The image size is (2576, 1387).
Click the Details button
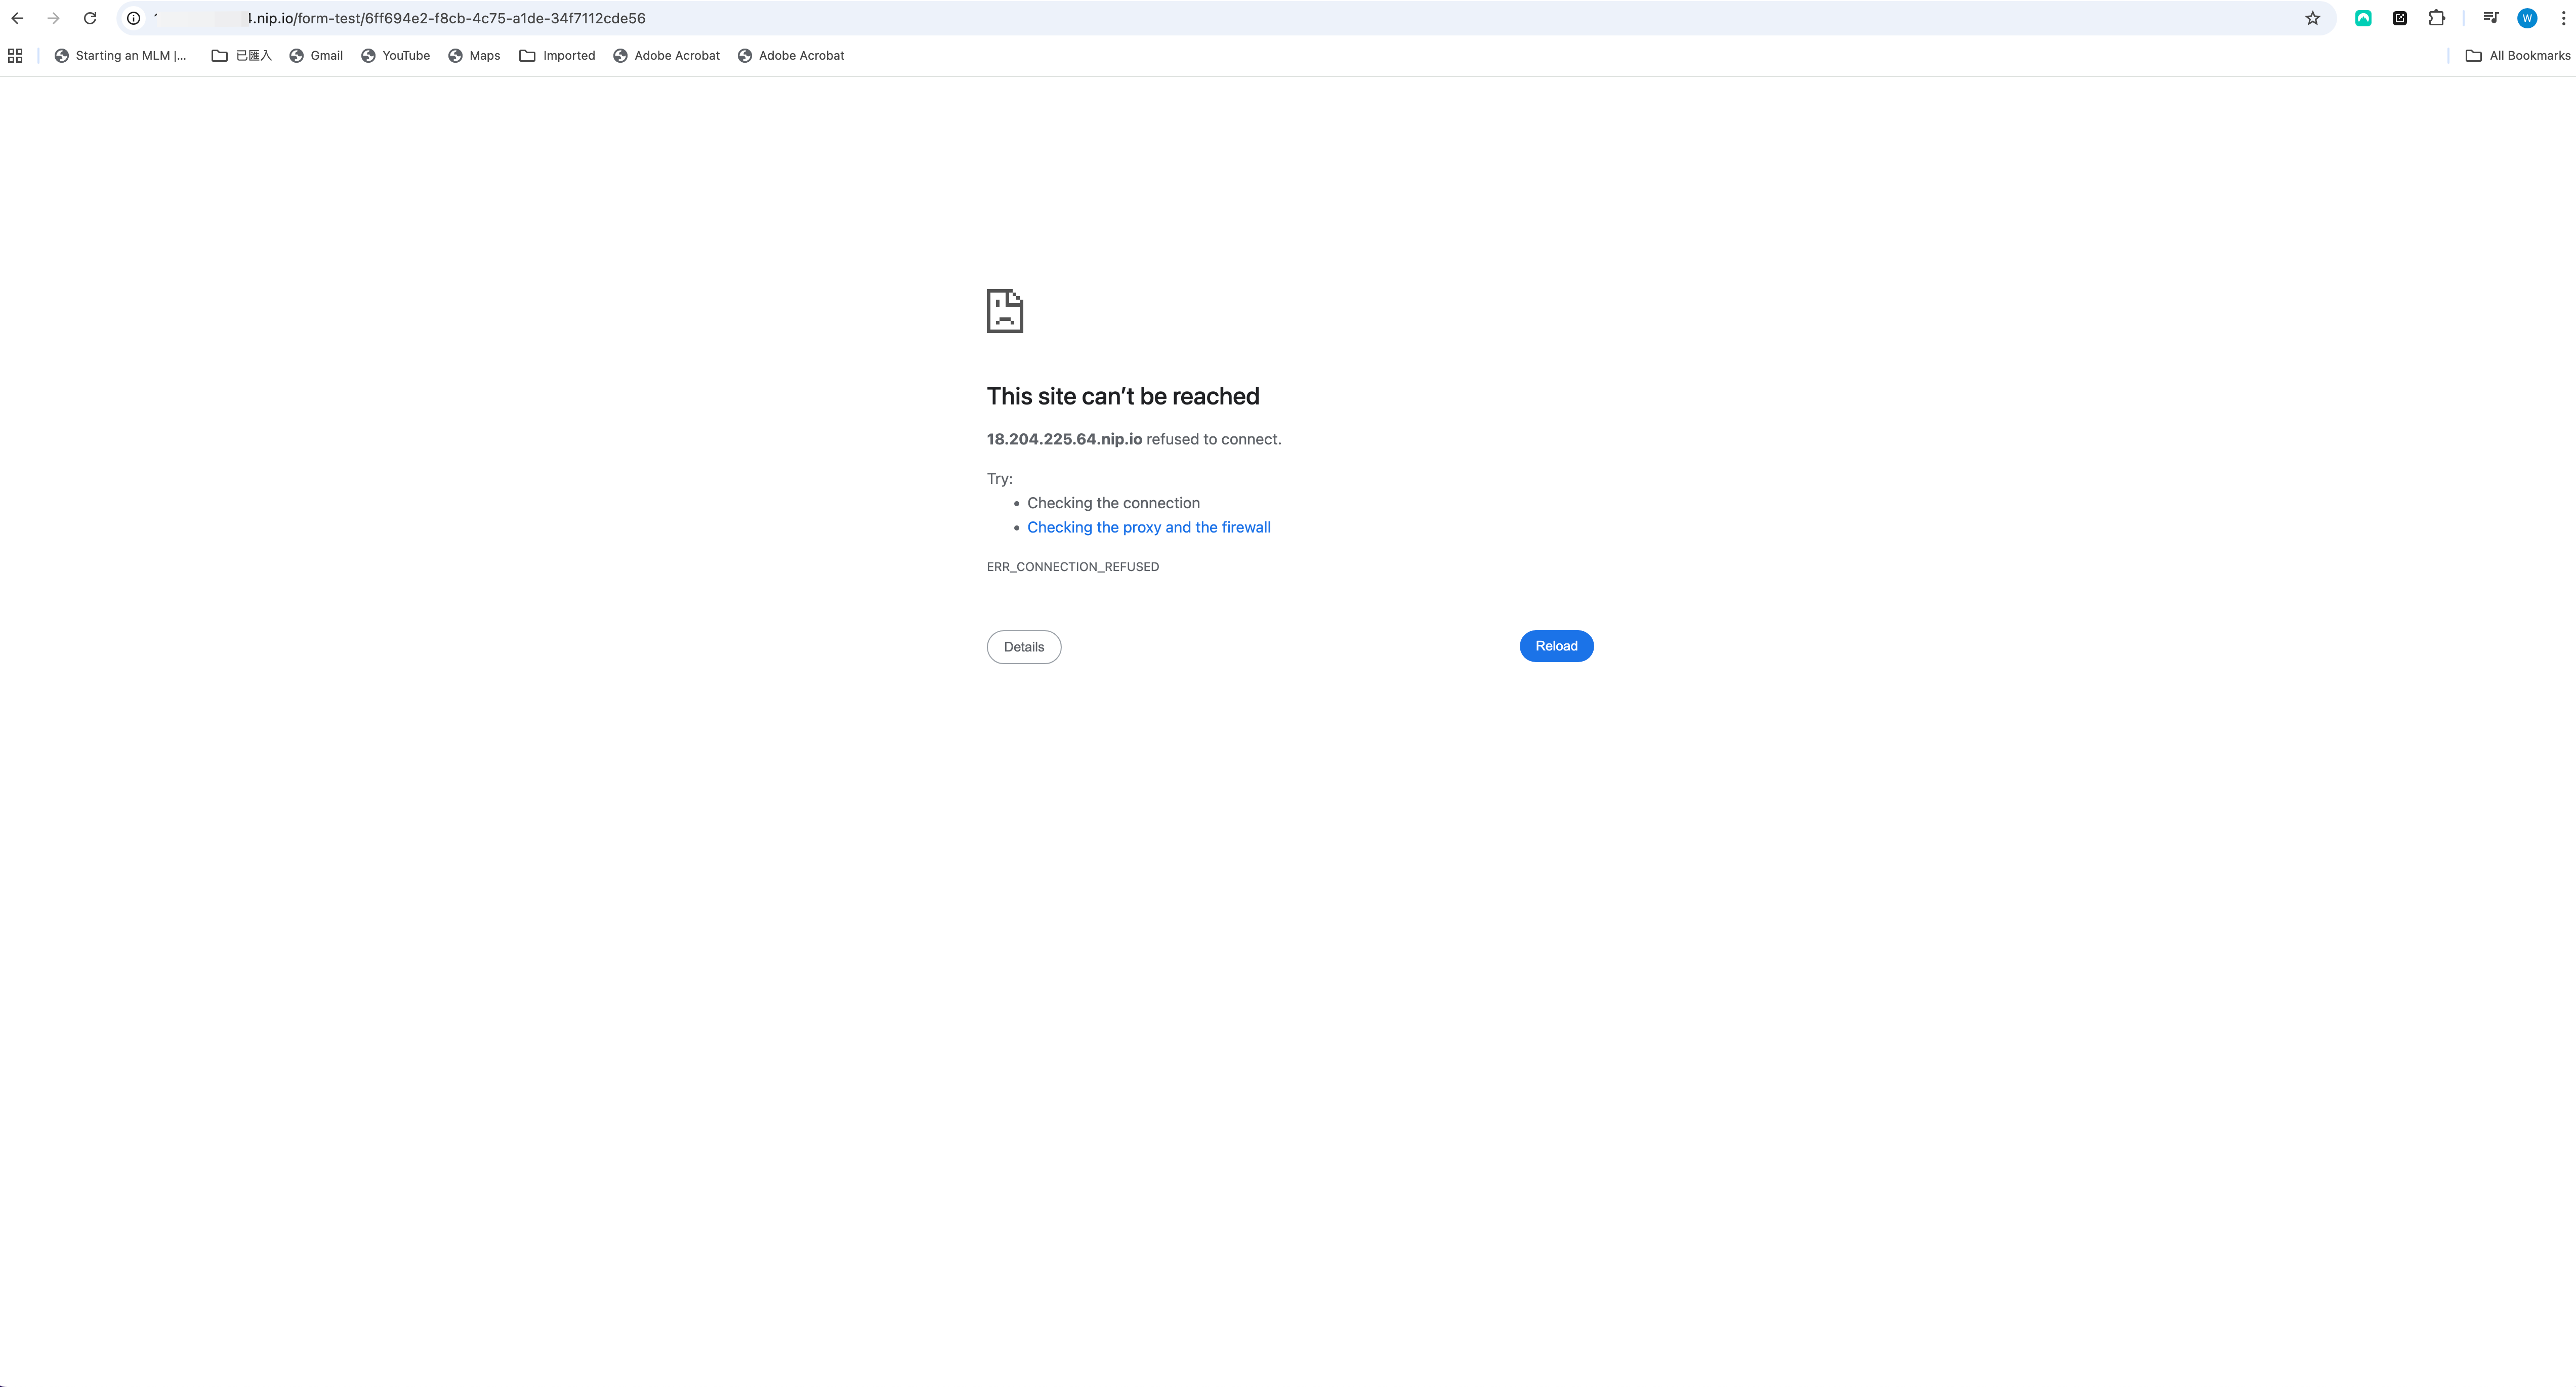pyautogui.click(x=1023, y=647)
